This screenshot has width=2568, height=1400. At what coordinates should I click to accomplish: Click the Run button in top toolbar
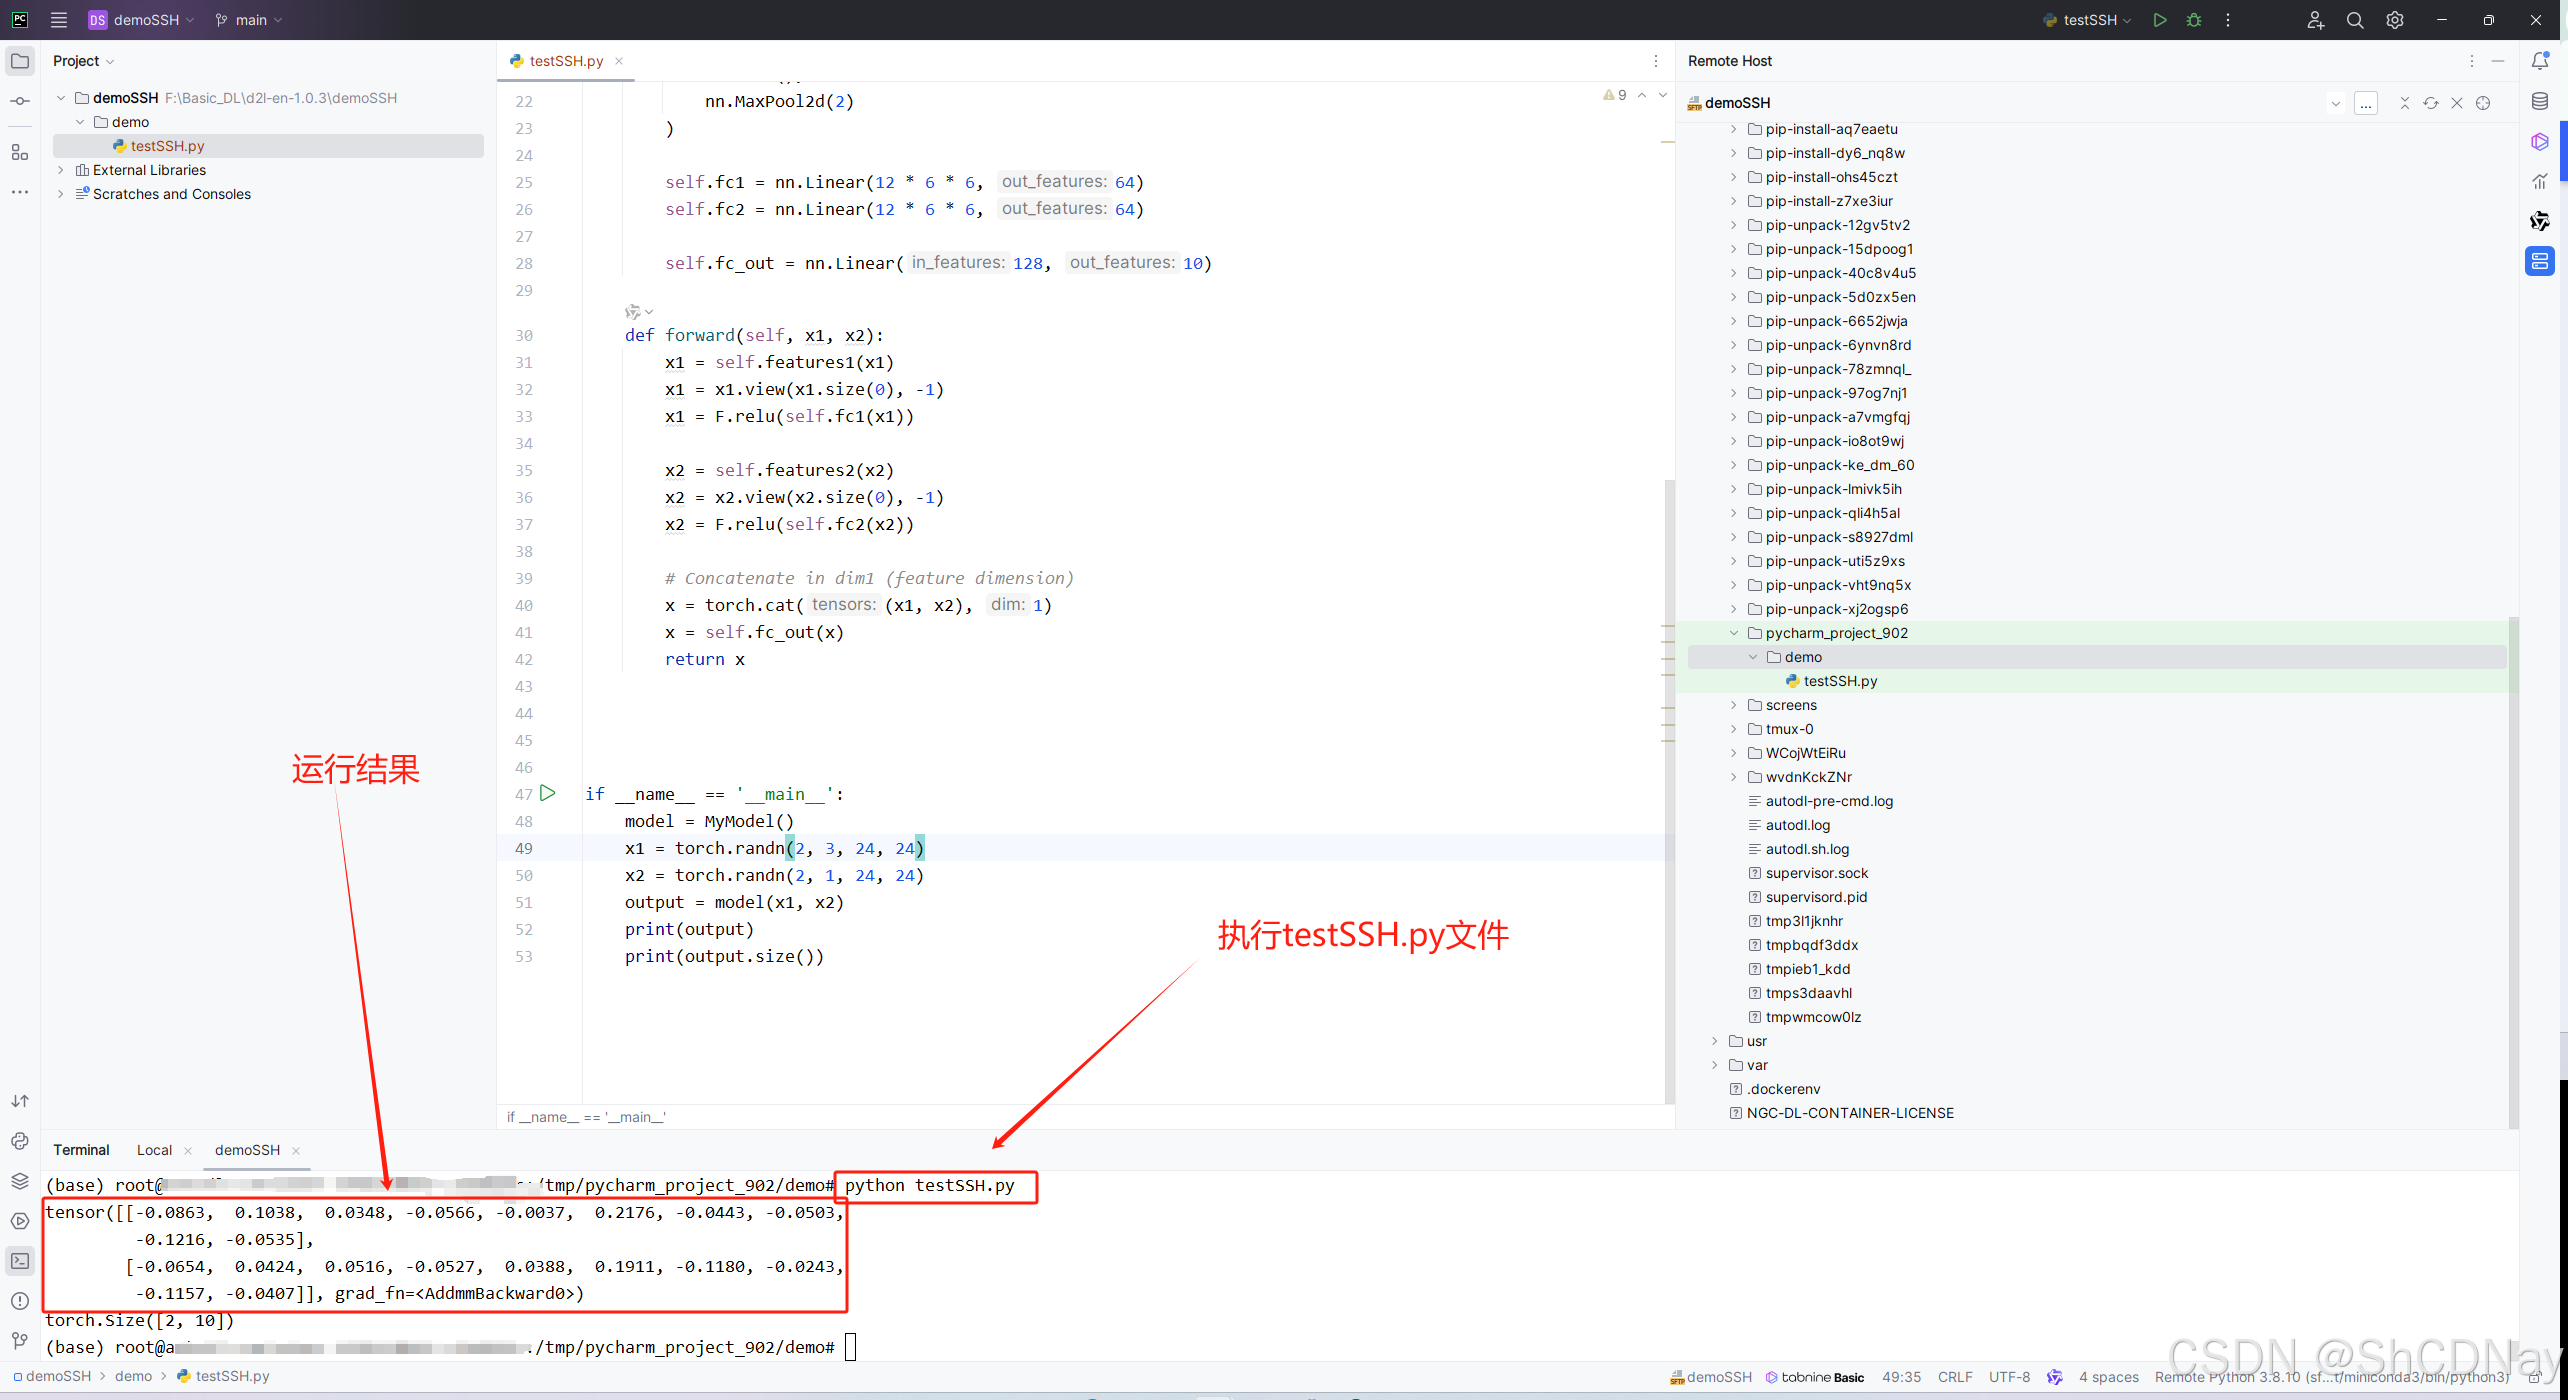[2160, 20]
